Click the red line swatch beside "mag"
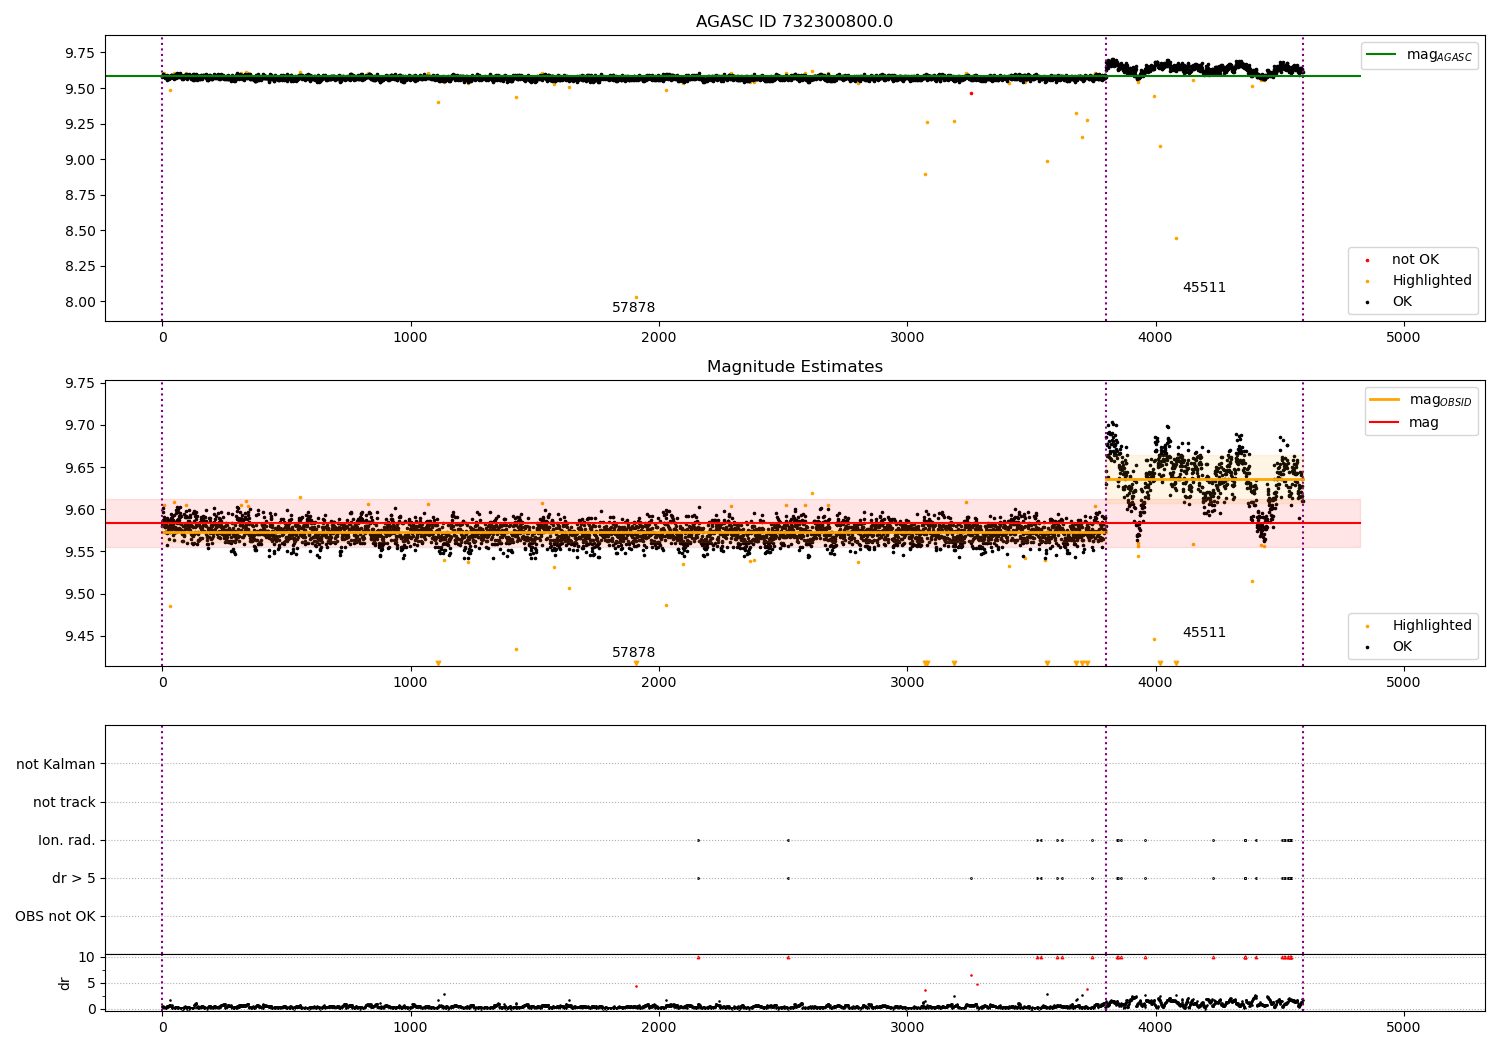1500x1050 pixels. click(1385, 423)
